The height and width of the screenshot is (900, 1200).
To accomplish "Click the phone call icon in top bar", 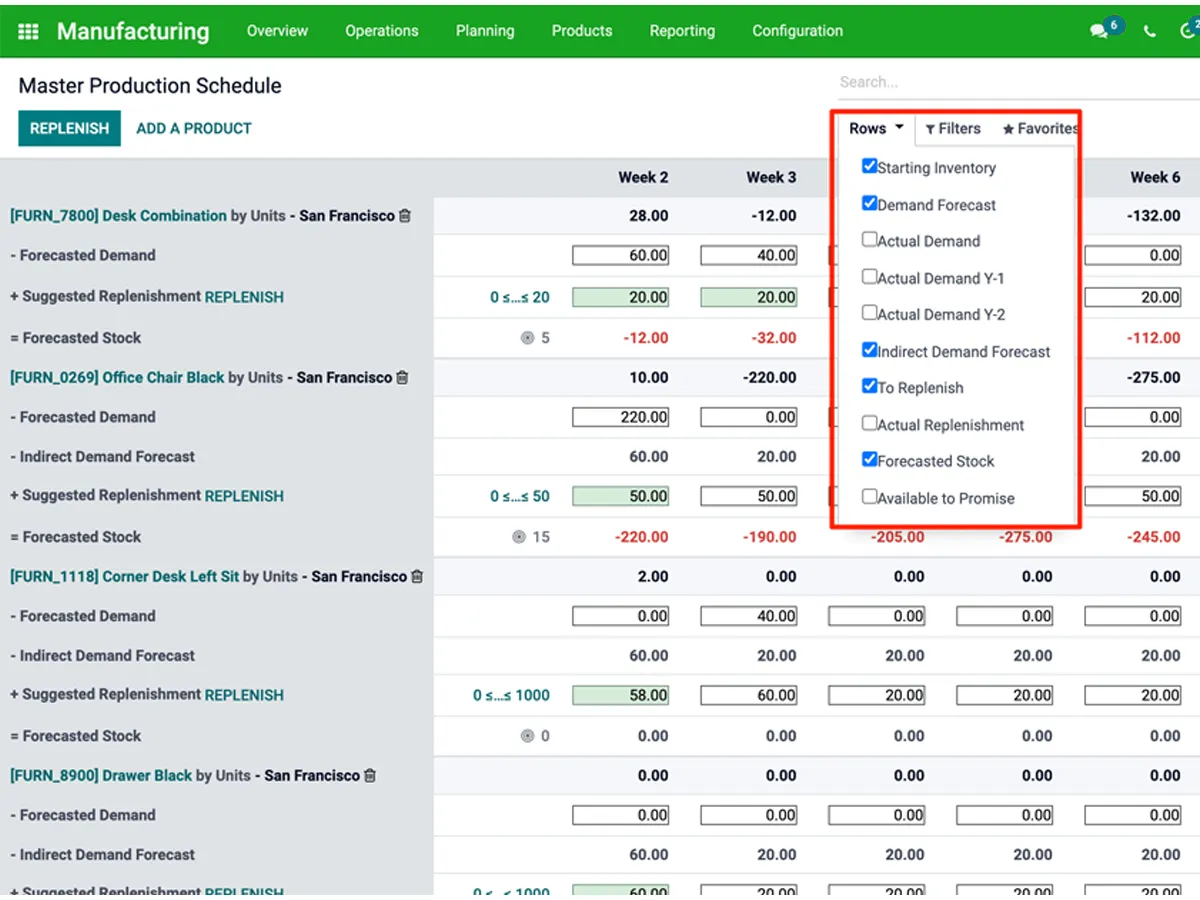I will coord(1149,32).
